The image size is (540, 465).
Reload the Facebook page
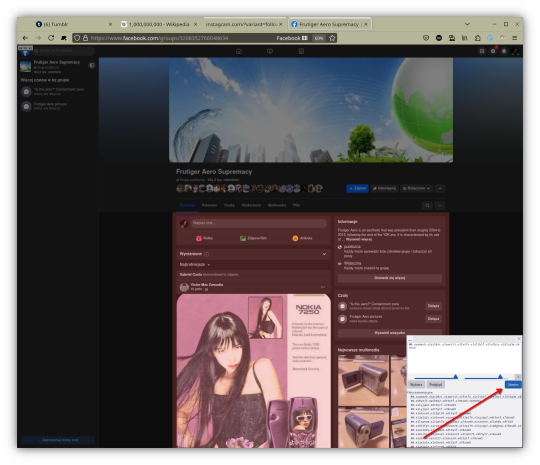tap(51, 38)
